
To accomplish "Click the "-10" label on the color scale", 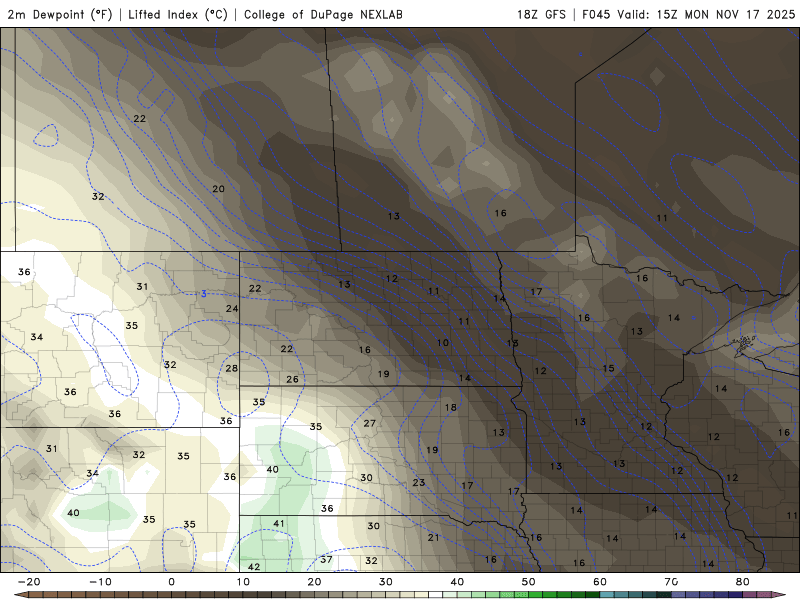I will (x=100, y=582).
